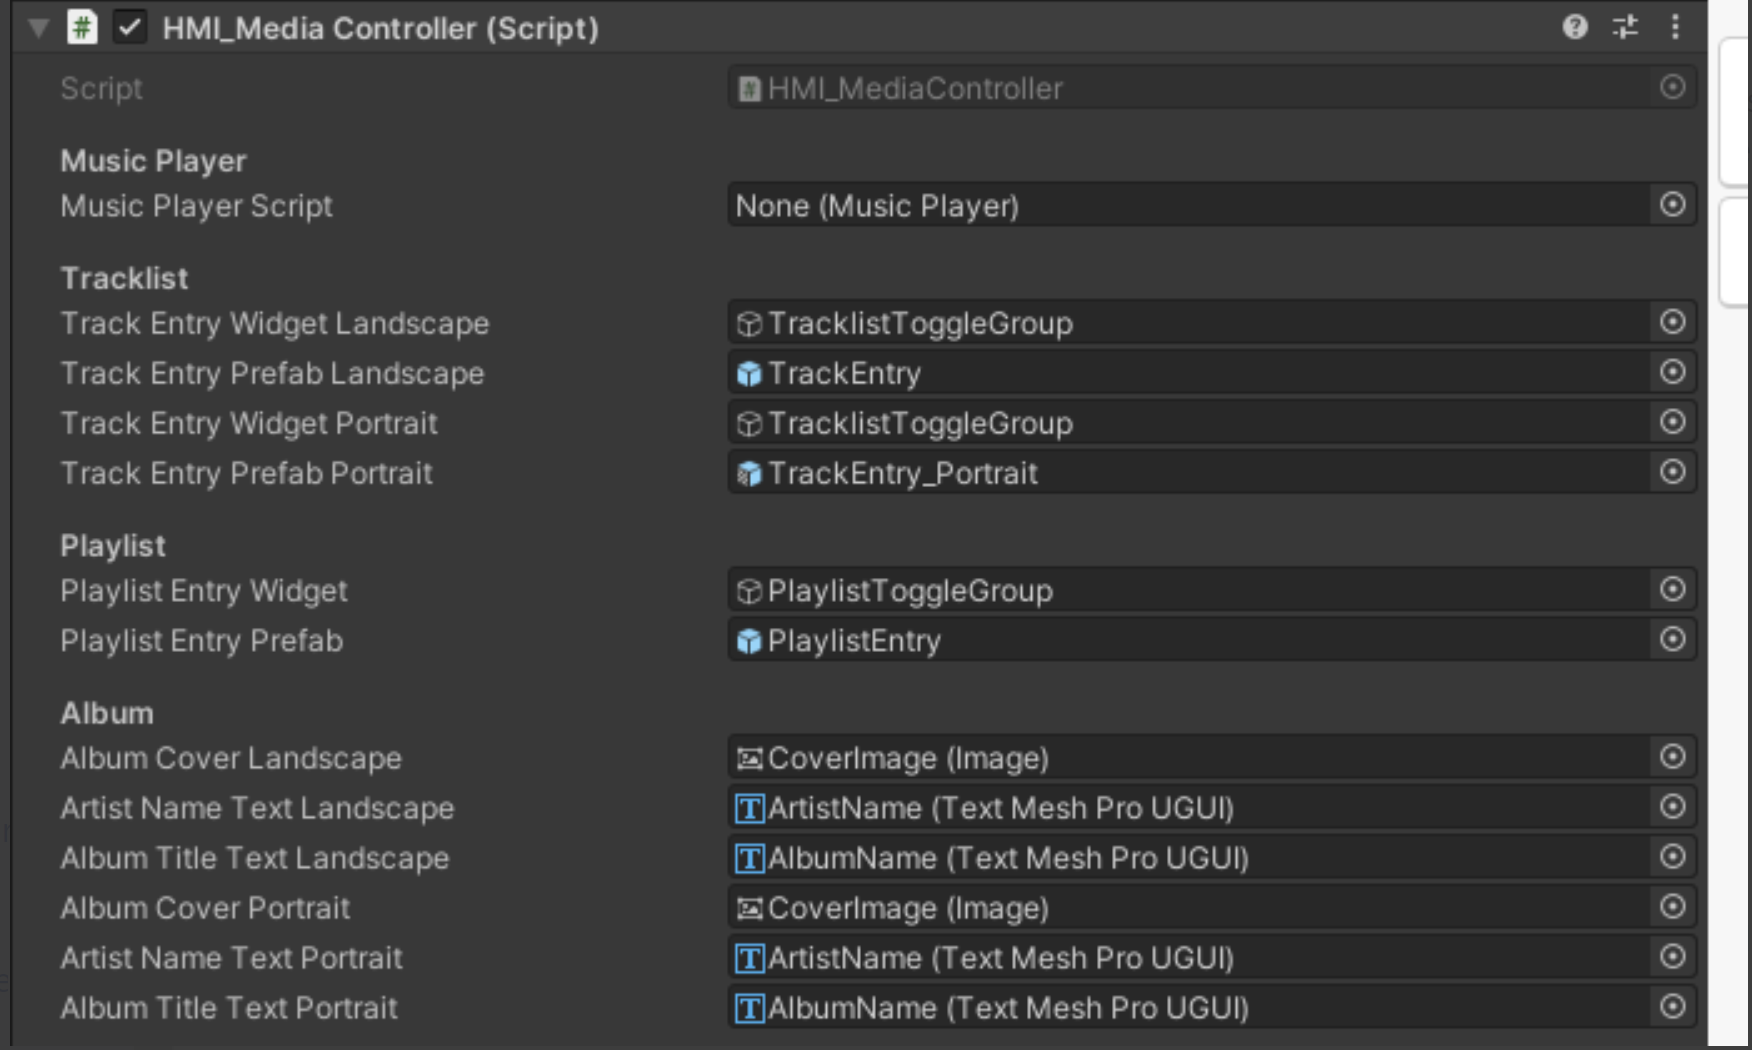Click the presets icon in the component header
The height and width of the screenshot is (1050, 1752).
pos(1625,28)
